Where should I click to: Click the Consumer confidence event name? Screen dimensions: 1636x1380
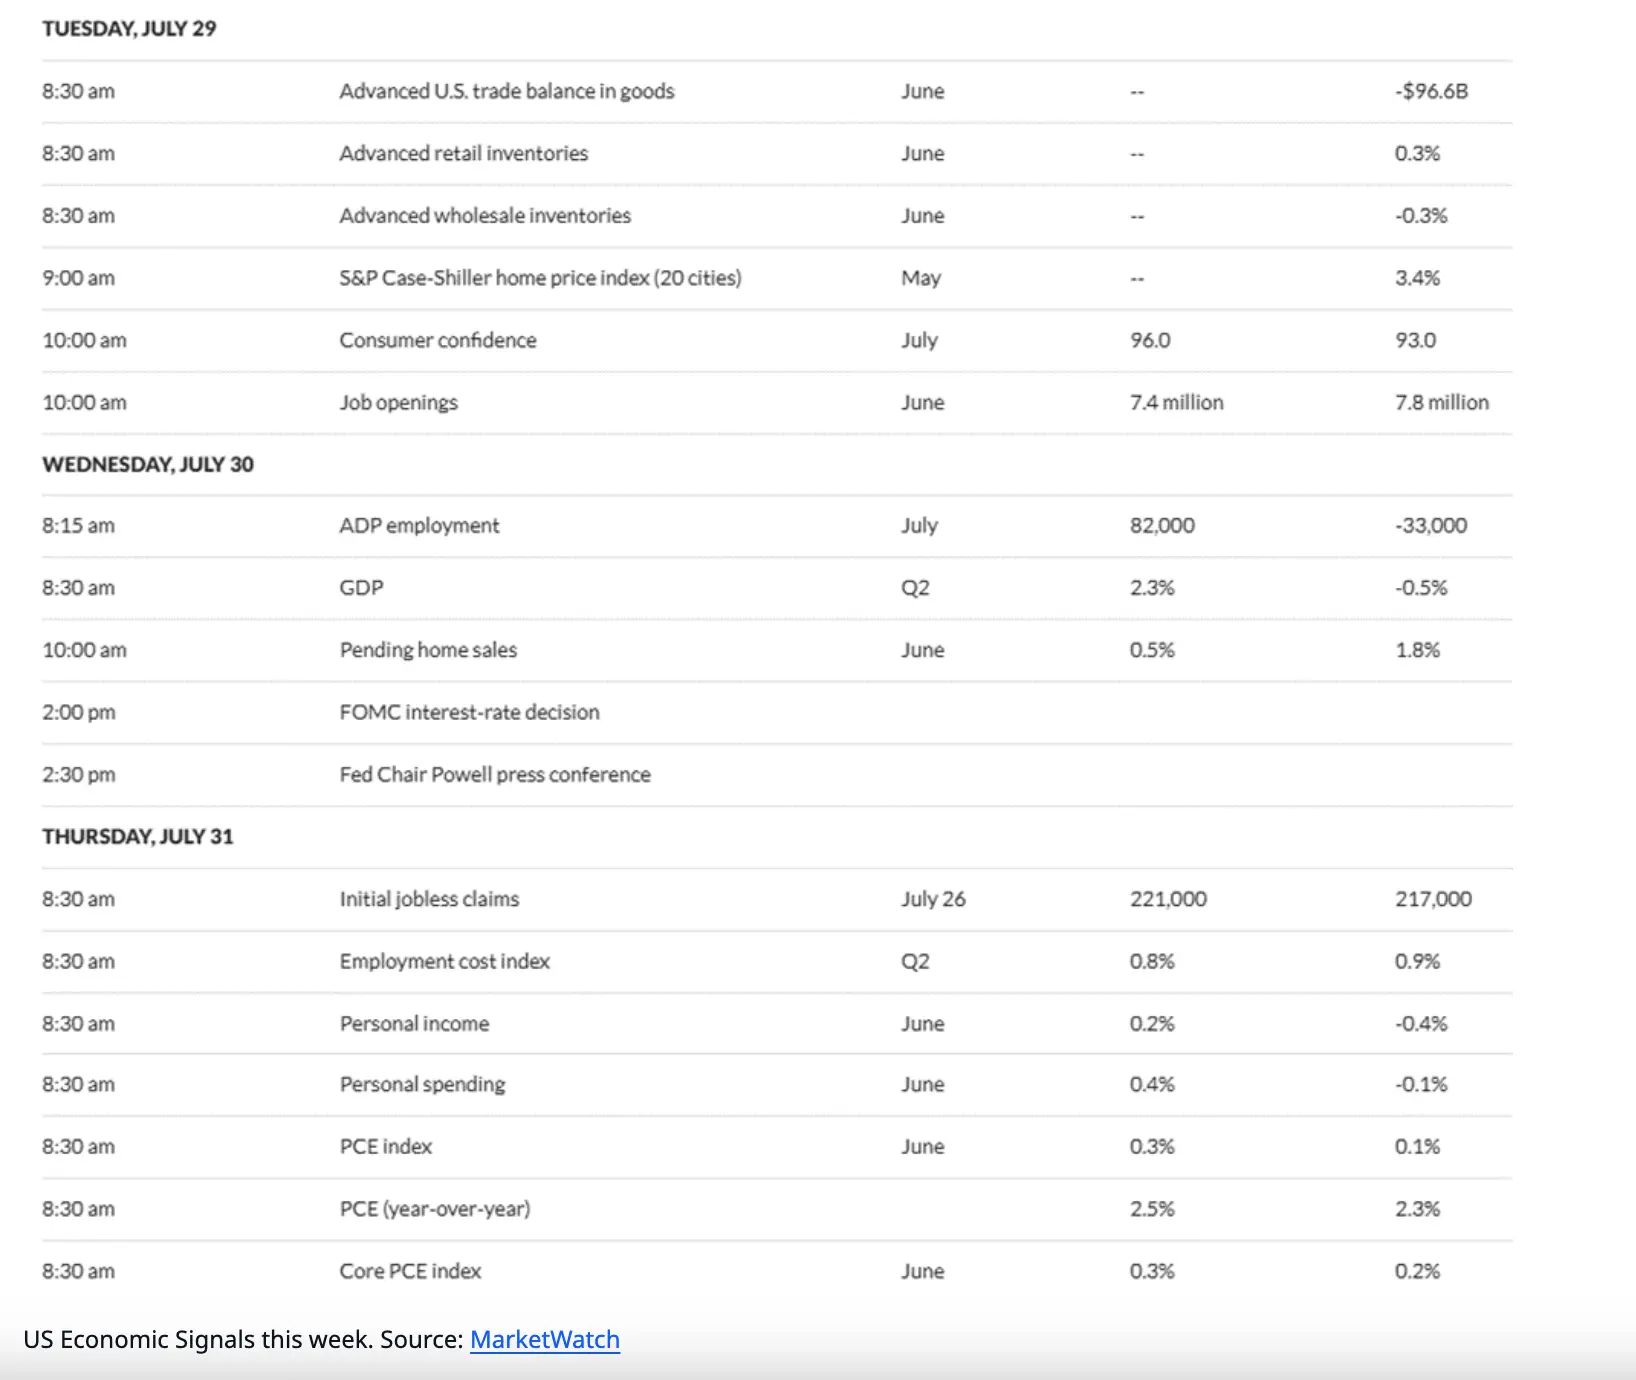[438, 340]
